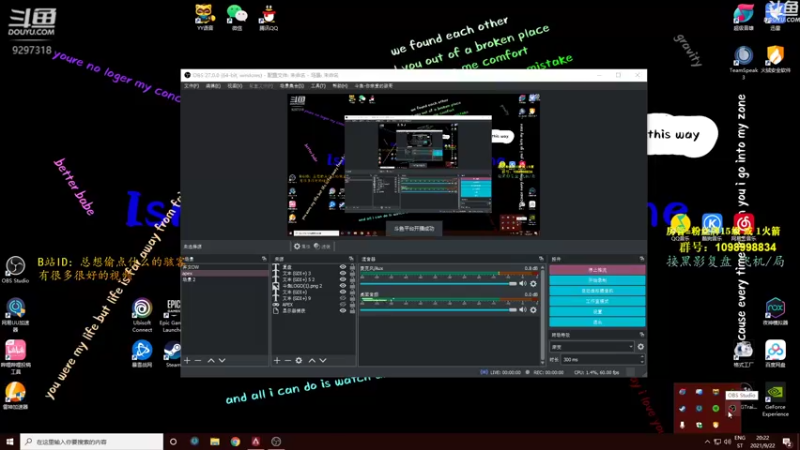Screen dimensions: 800x450
Task: Click Steam icon in system tray popup
Action: click(x=682, y=408)
